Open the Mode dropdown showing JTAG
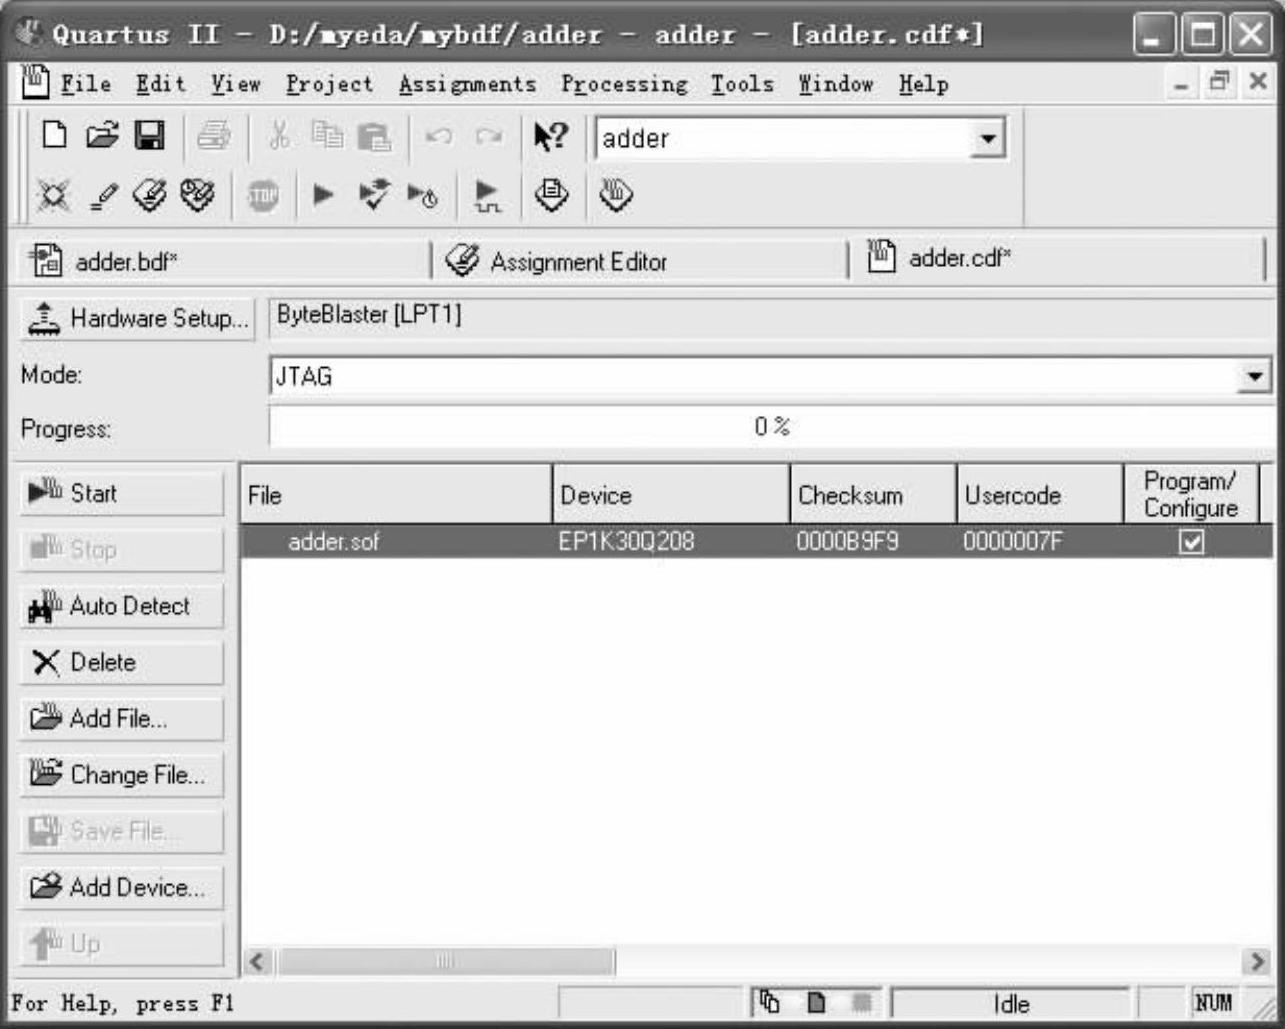 tap(1253, 377)
